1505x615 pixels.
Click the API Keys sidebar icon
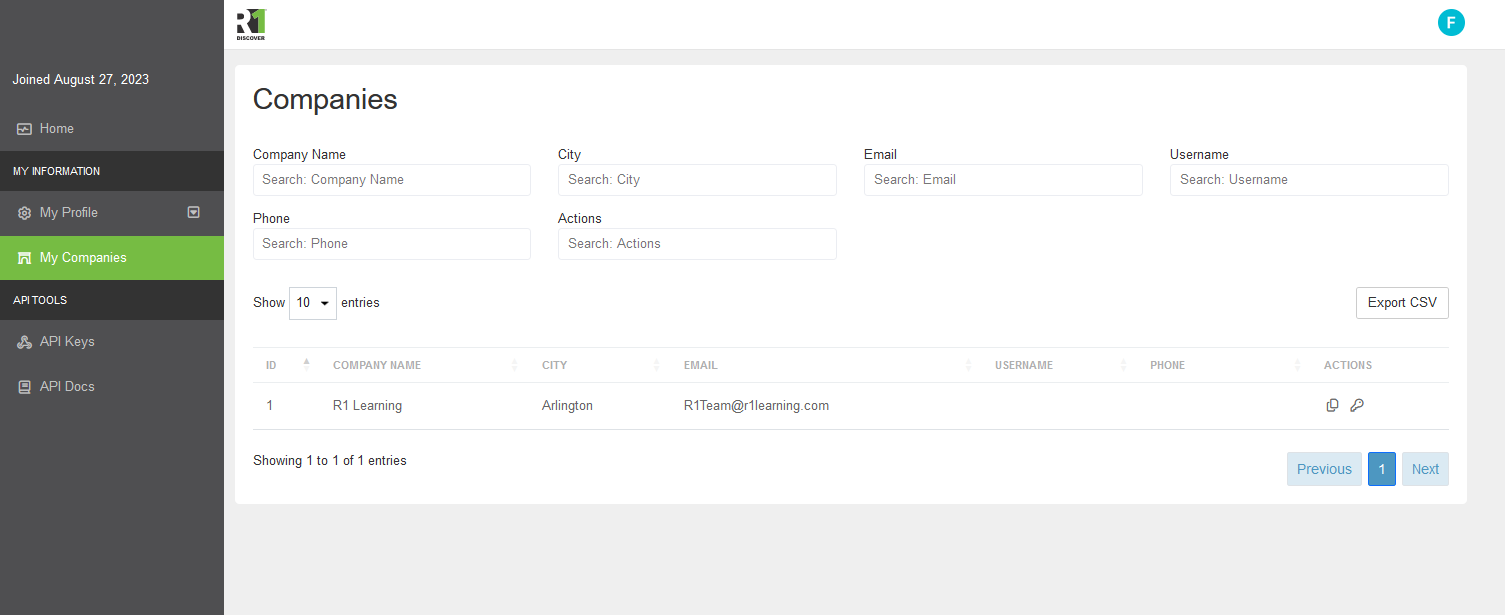[x=25, y=342]
